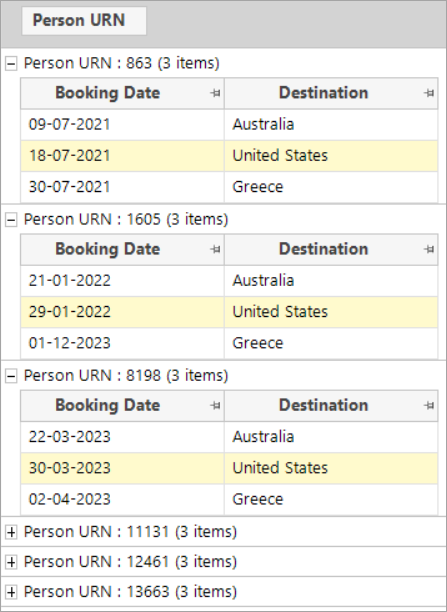This screenshot has width=447, height=612.
Task: Select the highlighted 18-07-2021 United States row
Action: (229, 156)
